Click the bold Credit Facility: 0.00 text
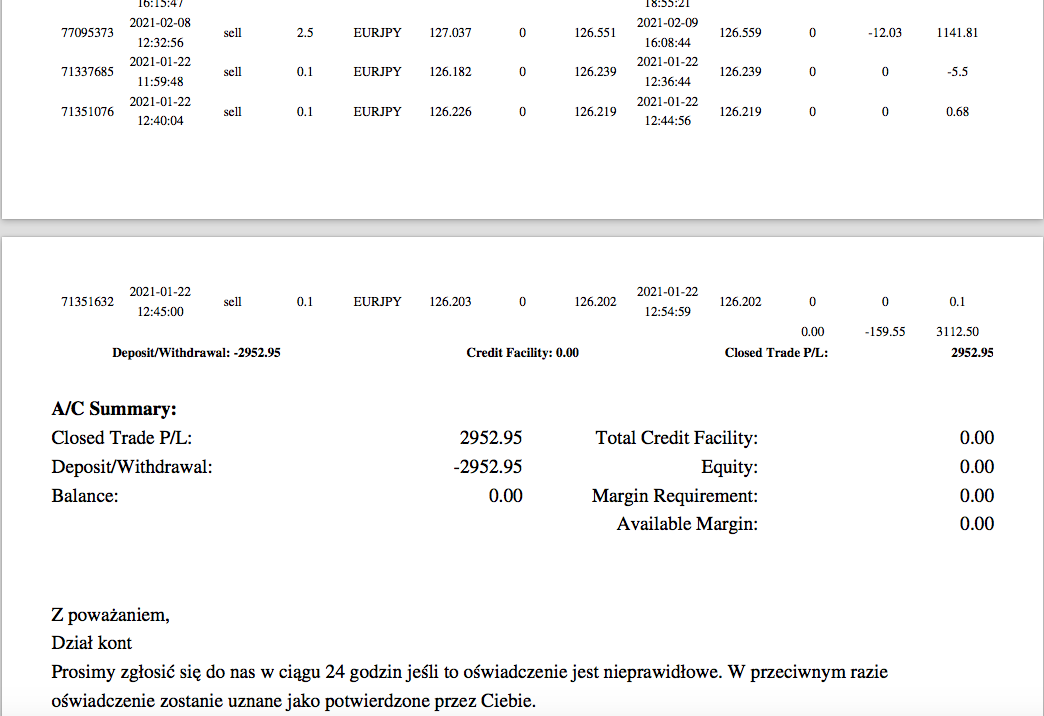 [522, 353]
